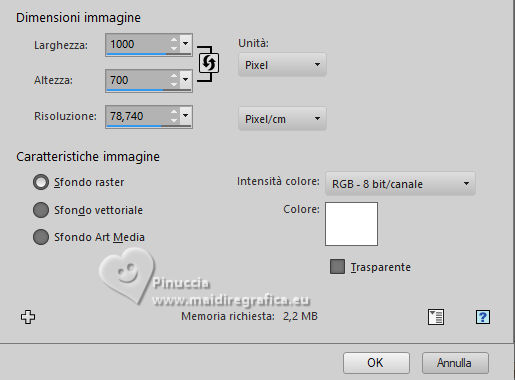Decrease Larghezza with the down stepper
515x380 pixels.
point(174,49)
